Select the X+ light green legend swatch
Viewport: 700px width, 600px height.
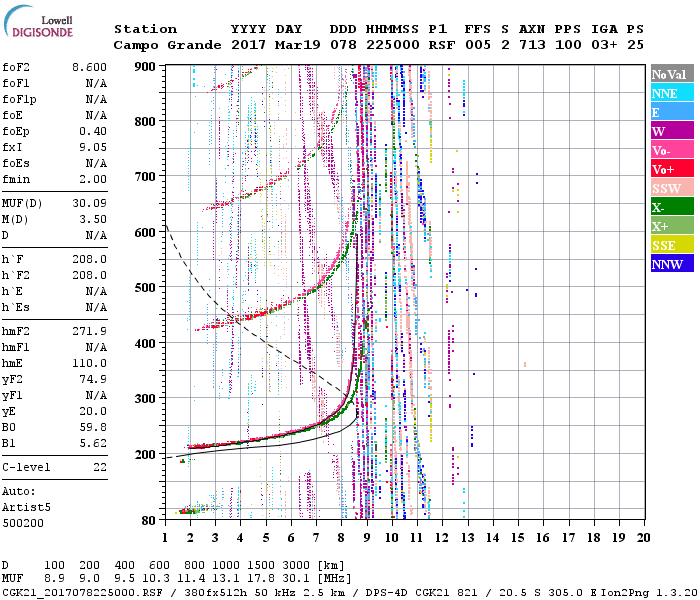672,226
